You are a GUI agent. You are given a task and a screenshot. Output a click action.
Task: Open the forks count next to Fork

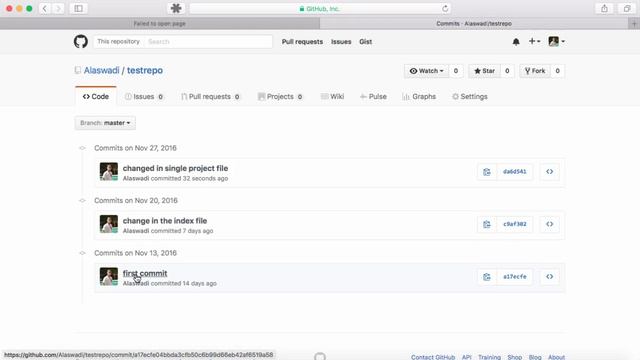(x=558, y=71)
